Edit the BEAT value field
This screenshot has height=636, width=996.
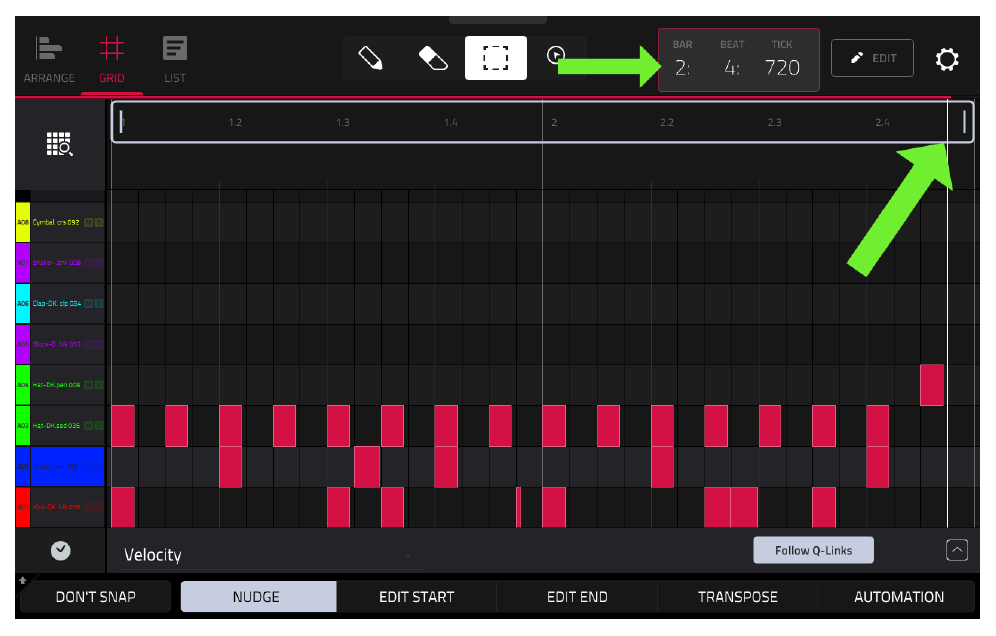point(732,67)
